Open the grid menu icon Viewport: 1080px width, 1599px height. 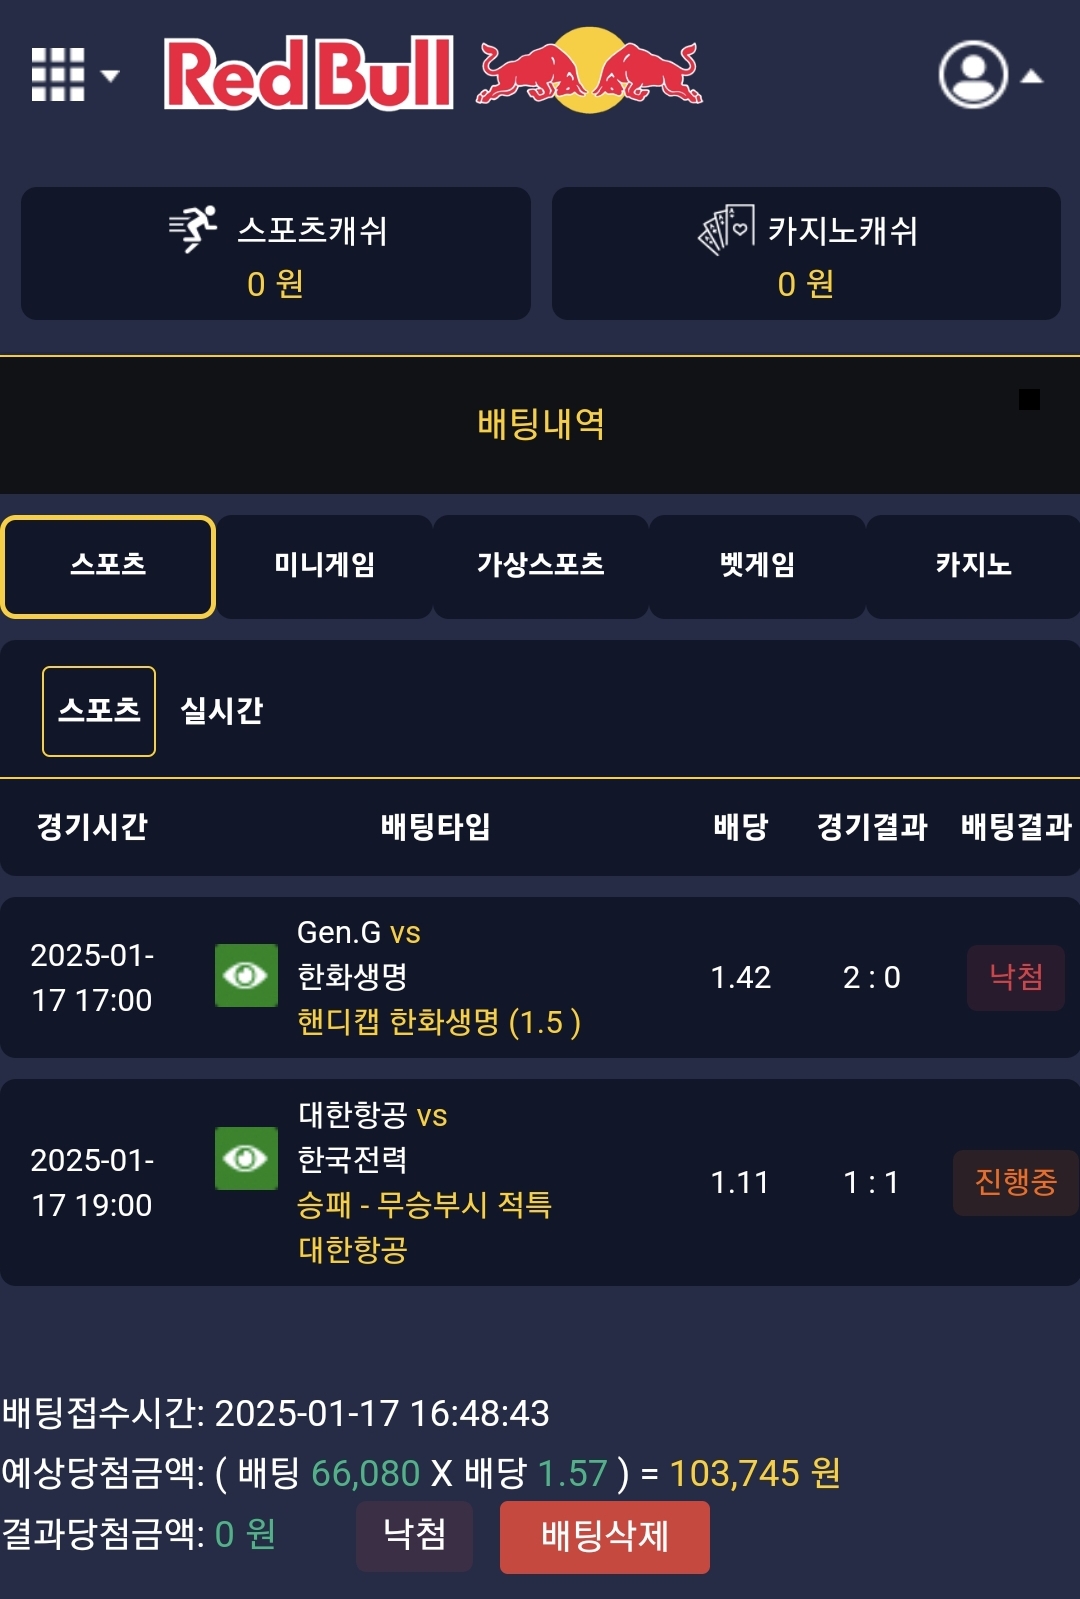[58, 75]
